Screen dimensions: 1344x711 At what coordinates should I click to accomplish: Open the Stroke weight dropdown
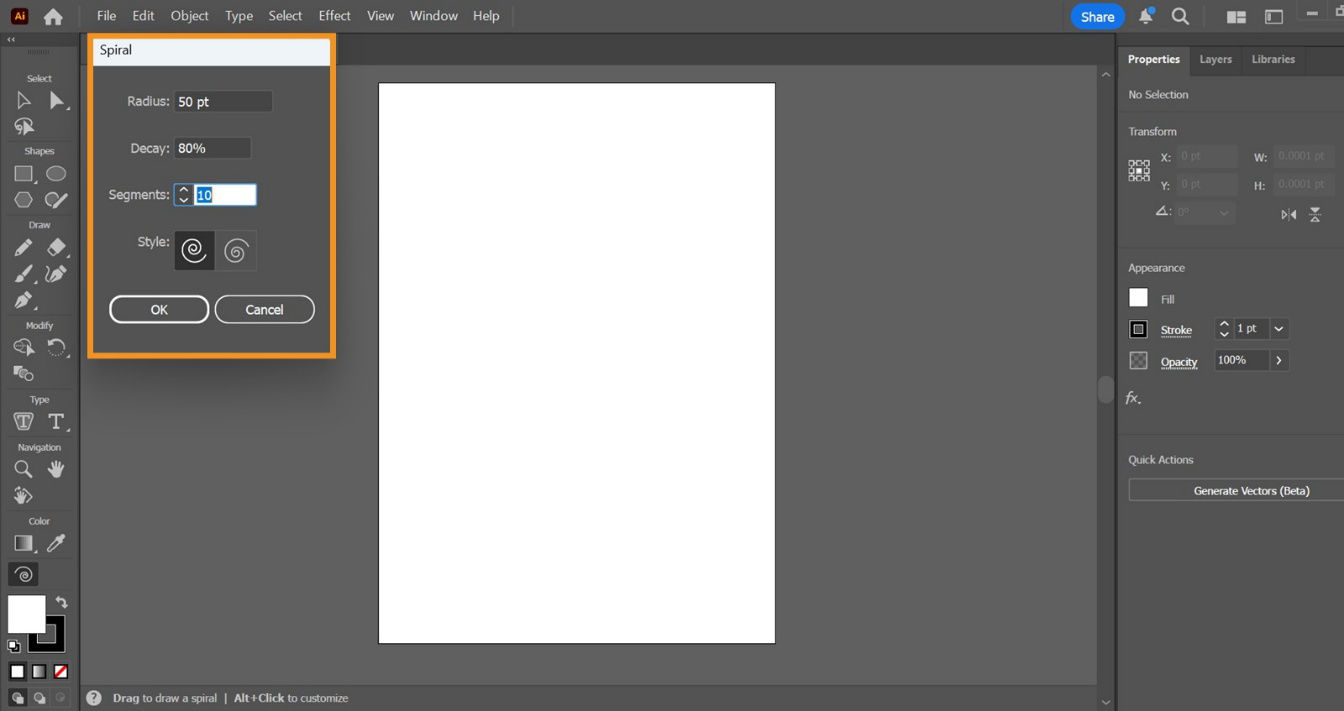click(1278, 329)
